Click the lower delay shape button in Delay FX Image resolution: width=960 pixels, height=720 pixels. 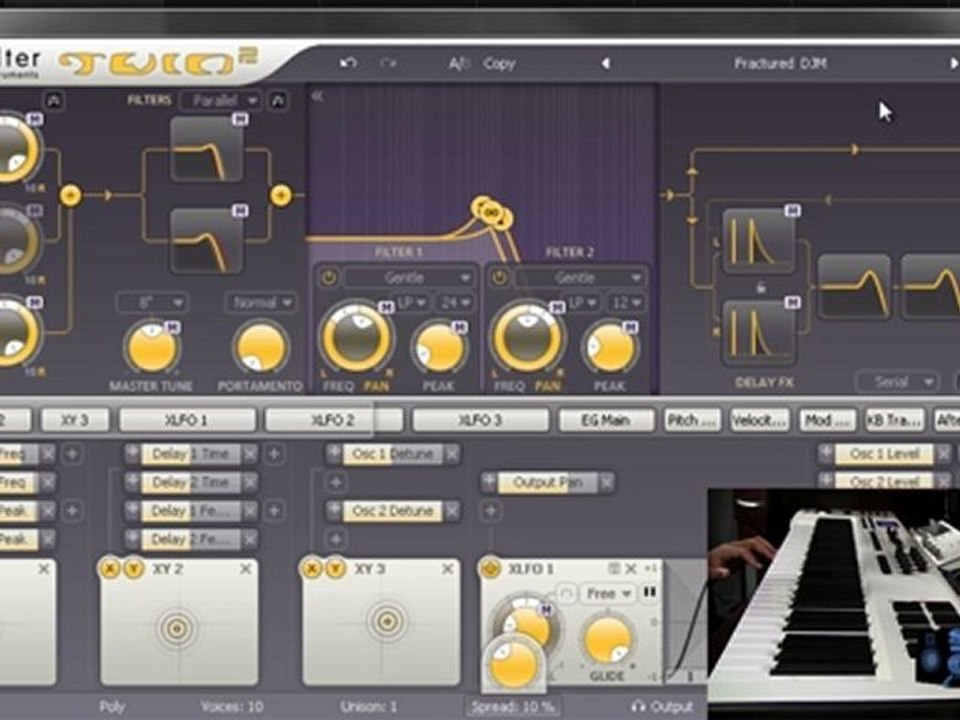click(759, 332)
